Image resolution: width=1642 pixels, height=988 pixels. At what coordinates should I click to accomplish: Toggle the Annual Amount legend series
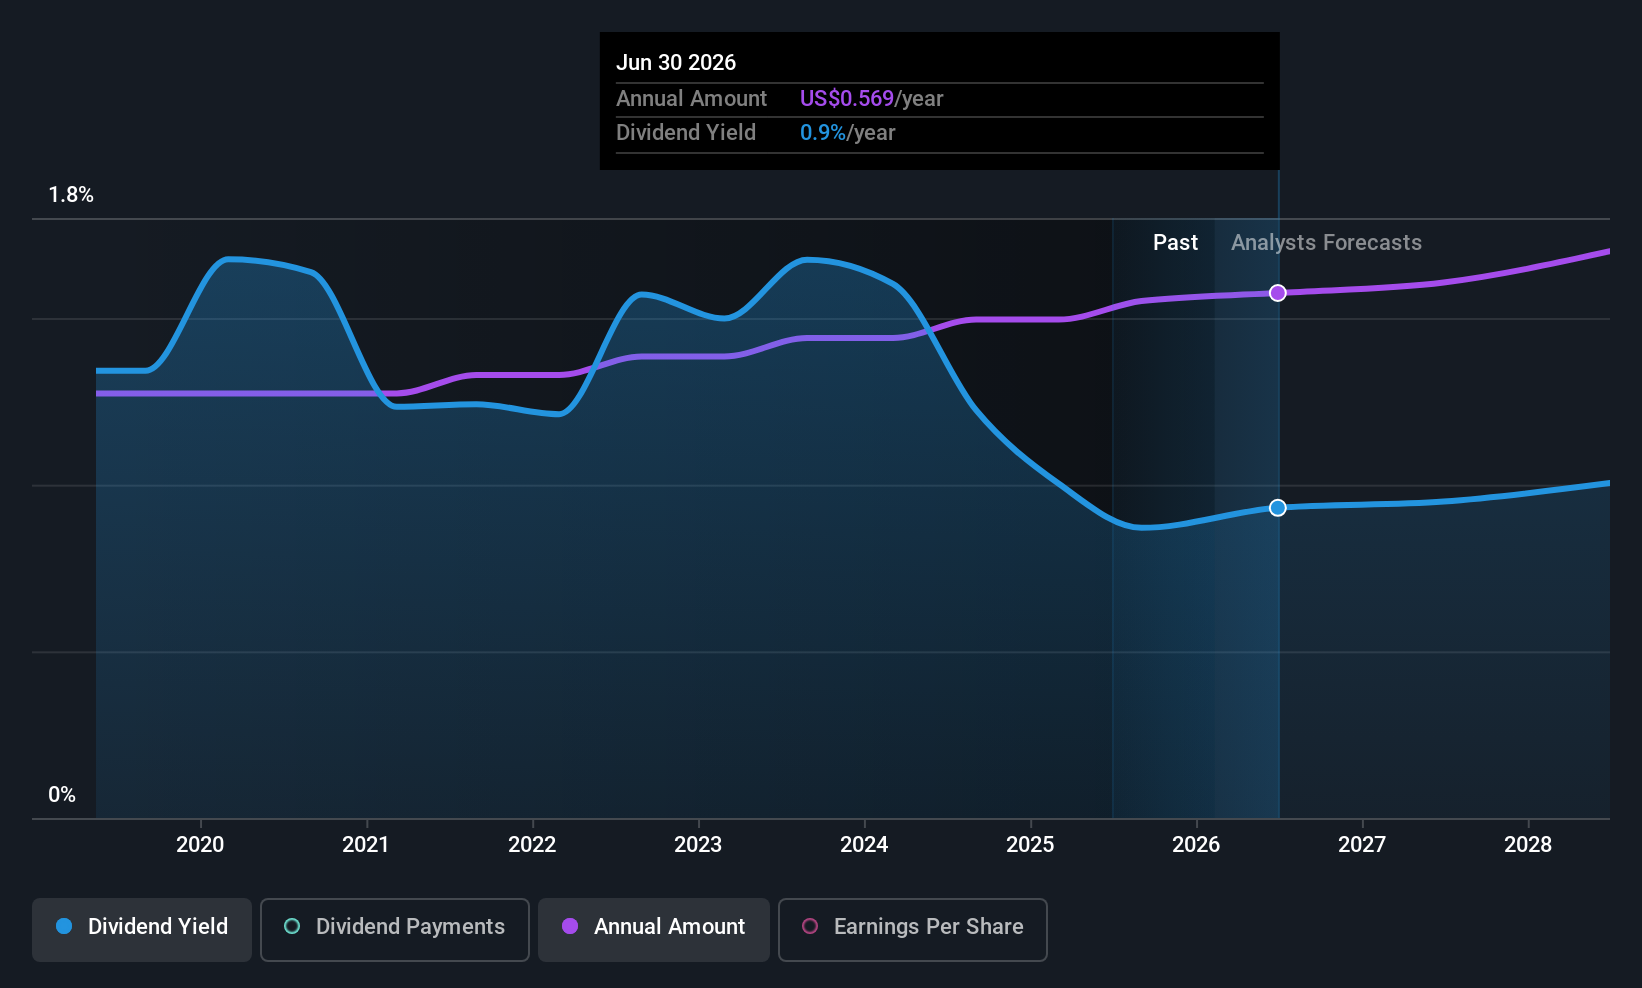pos(654,930)
